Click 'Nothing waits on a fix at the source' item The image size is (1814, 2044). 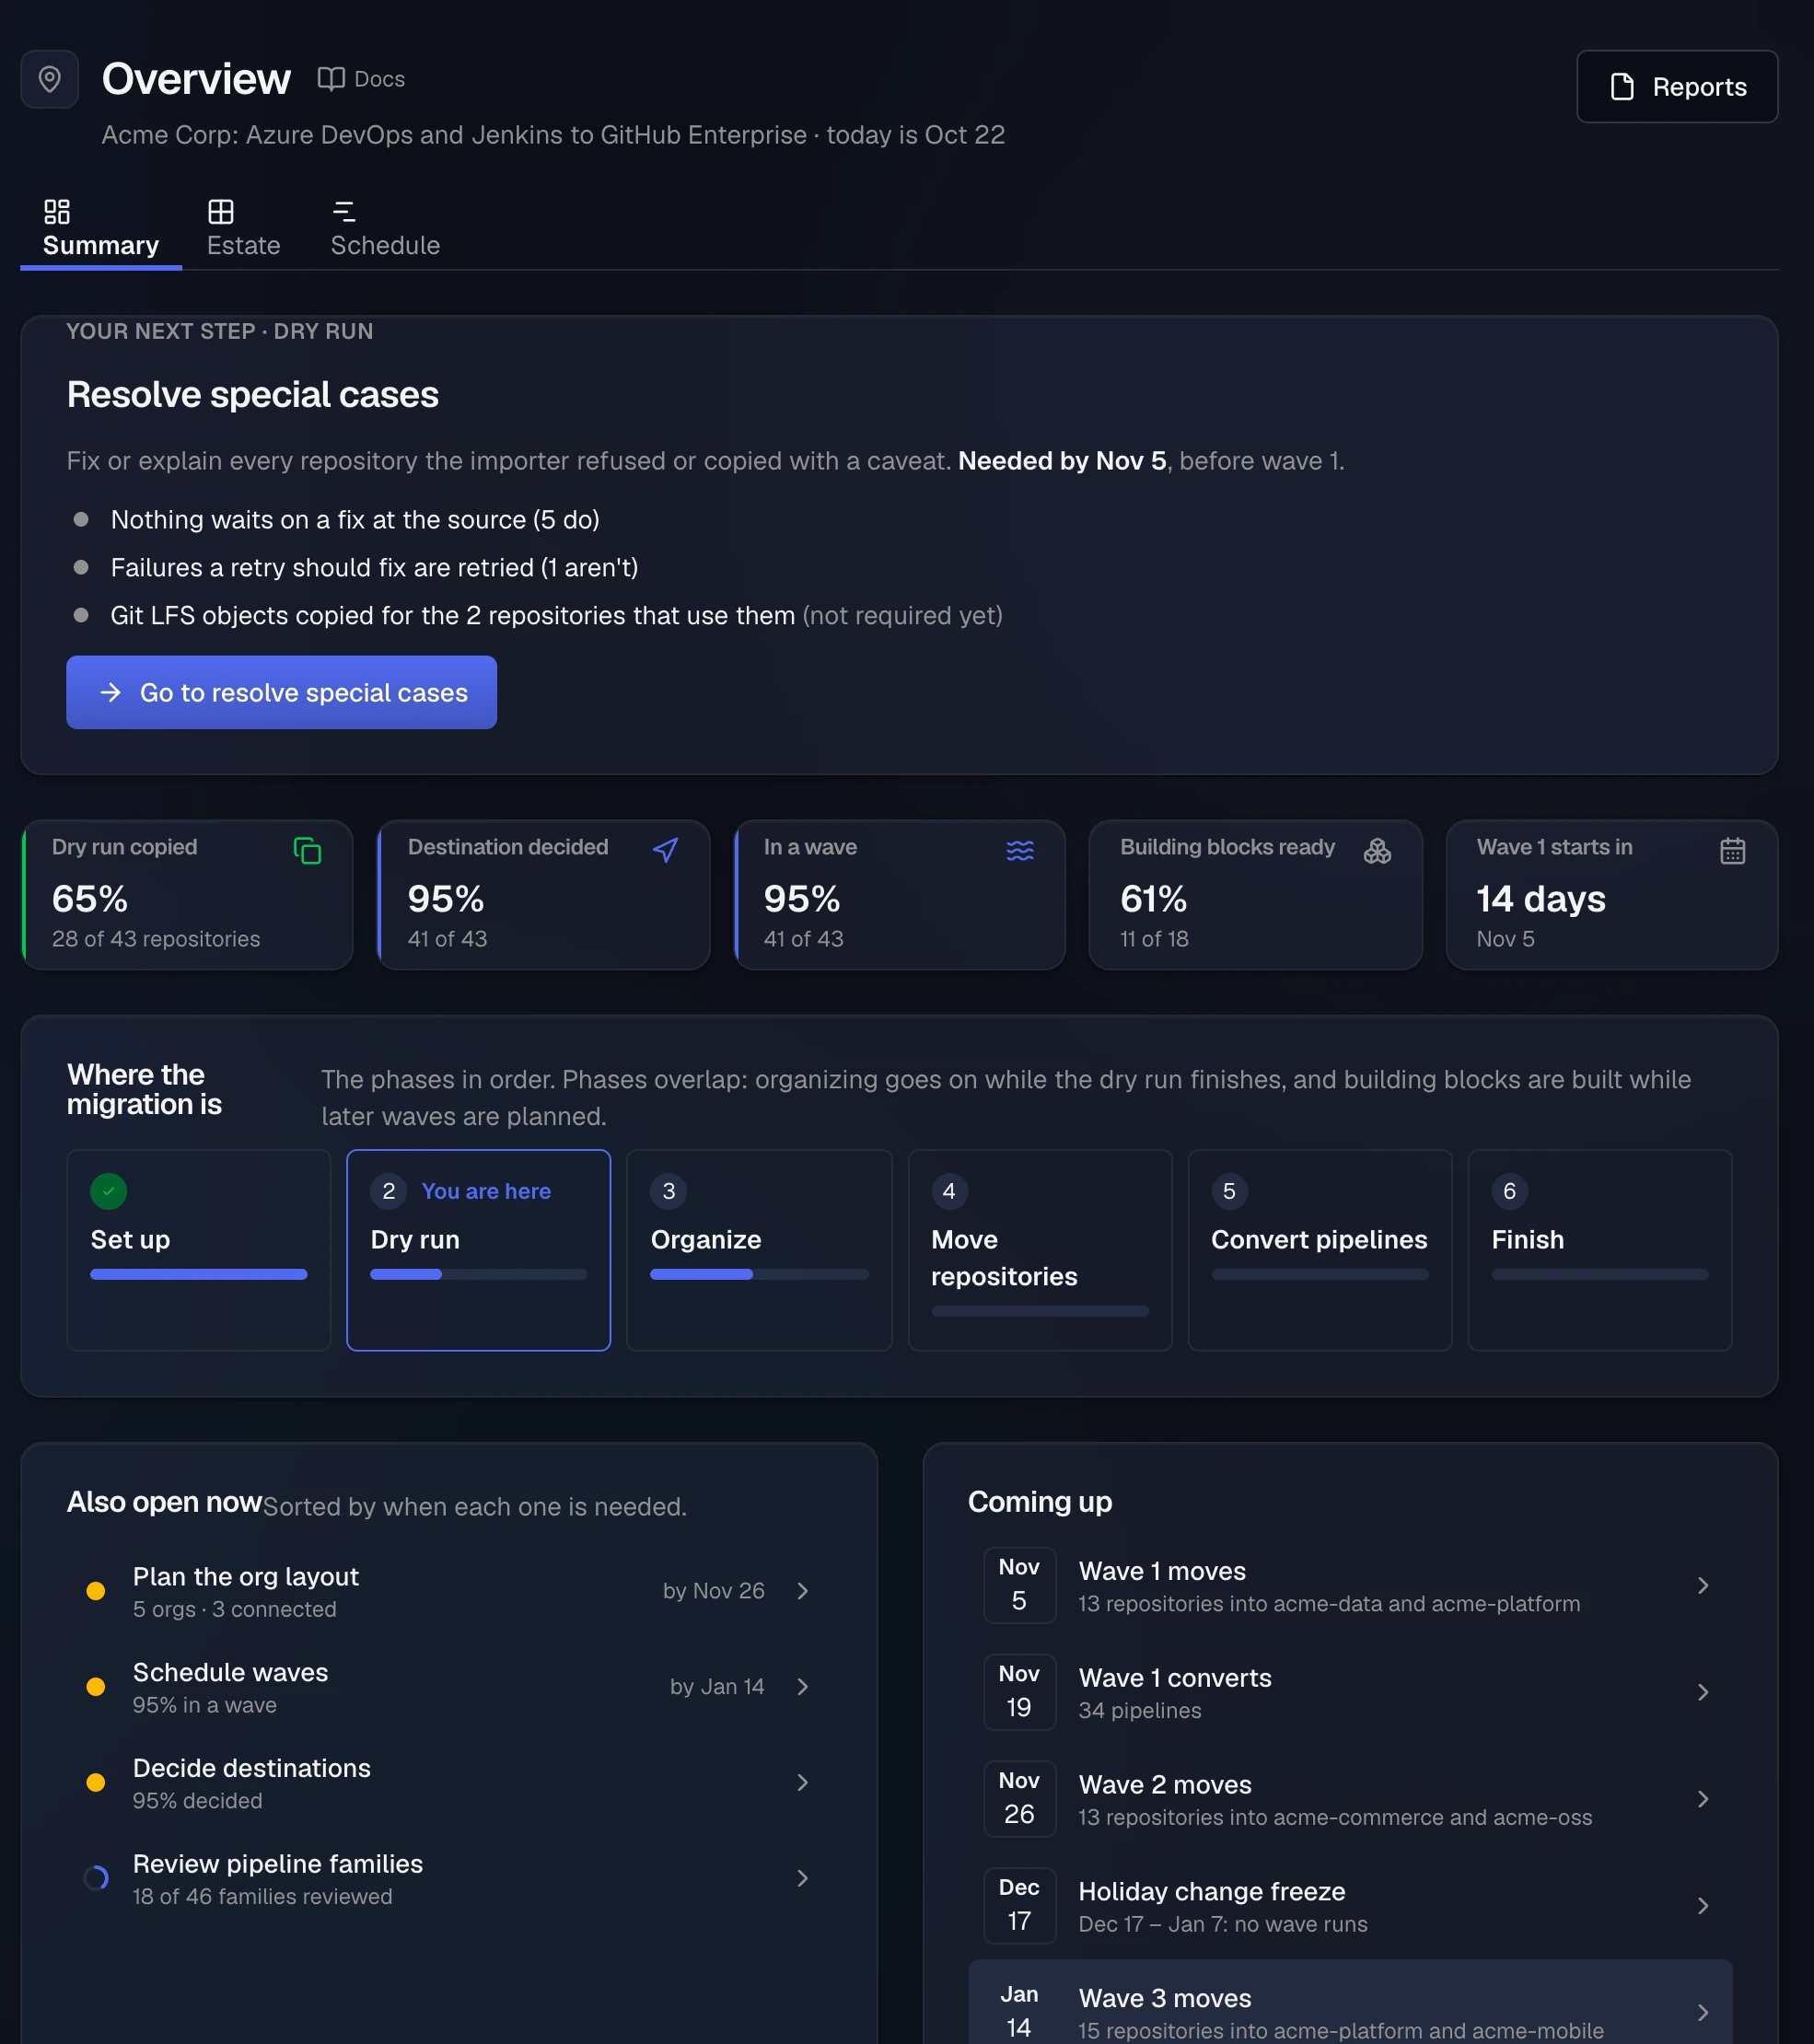355,520
